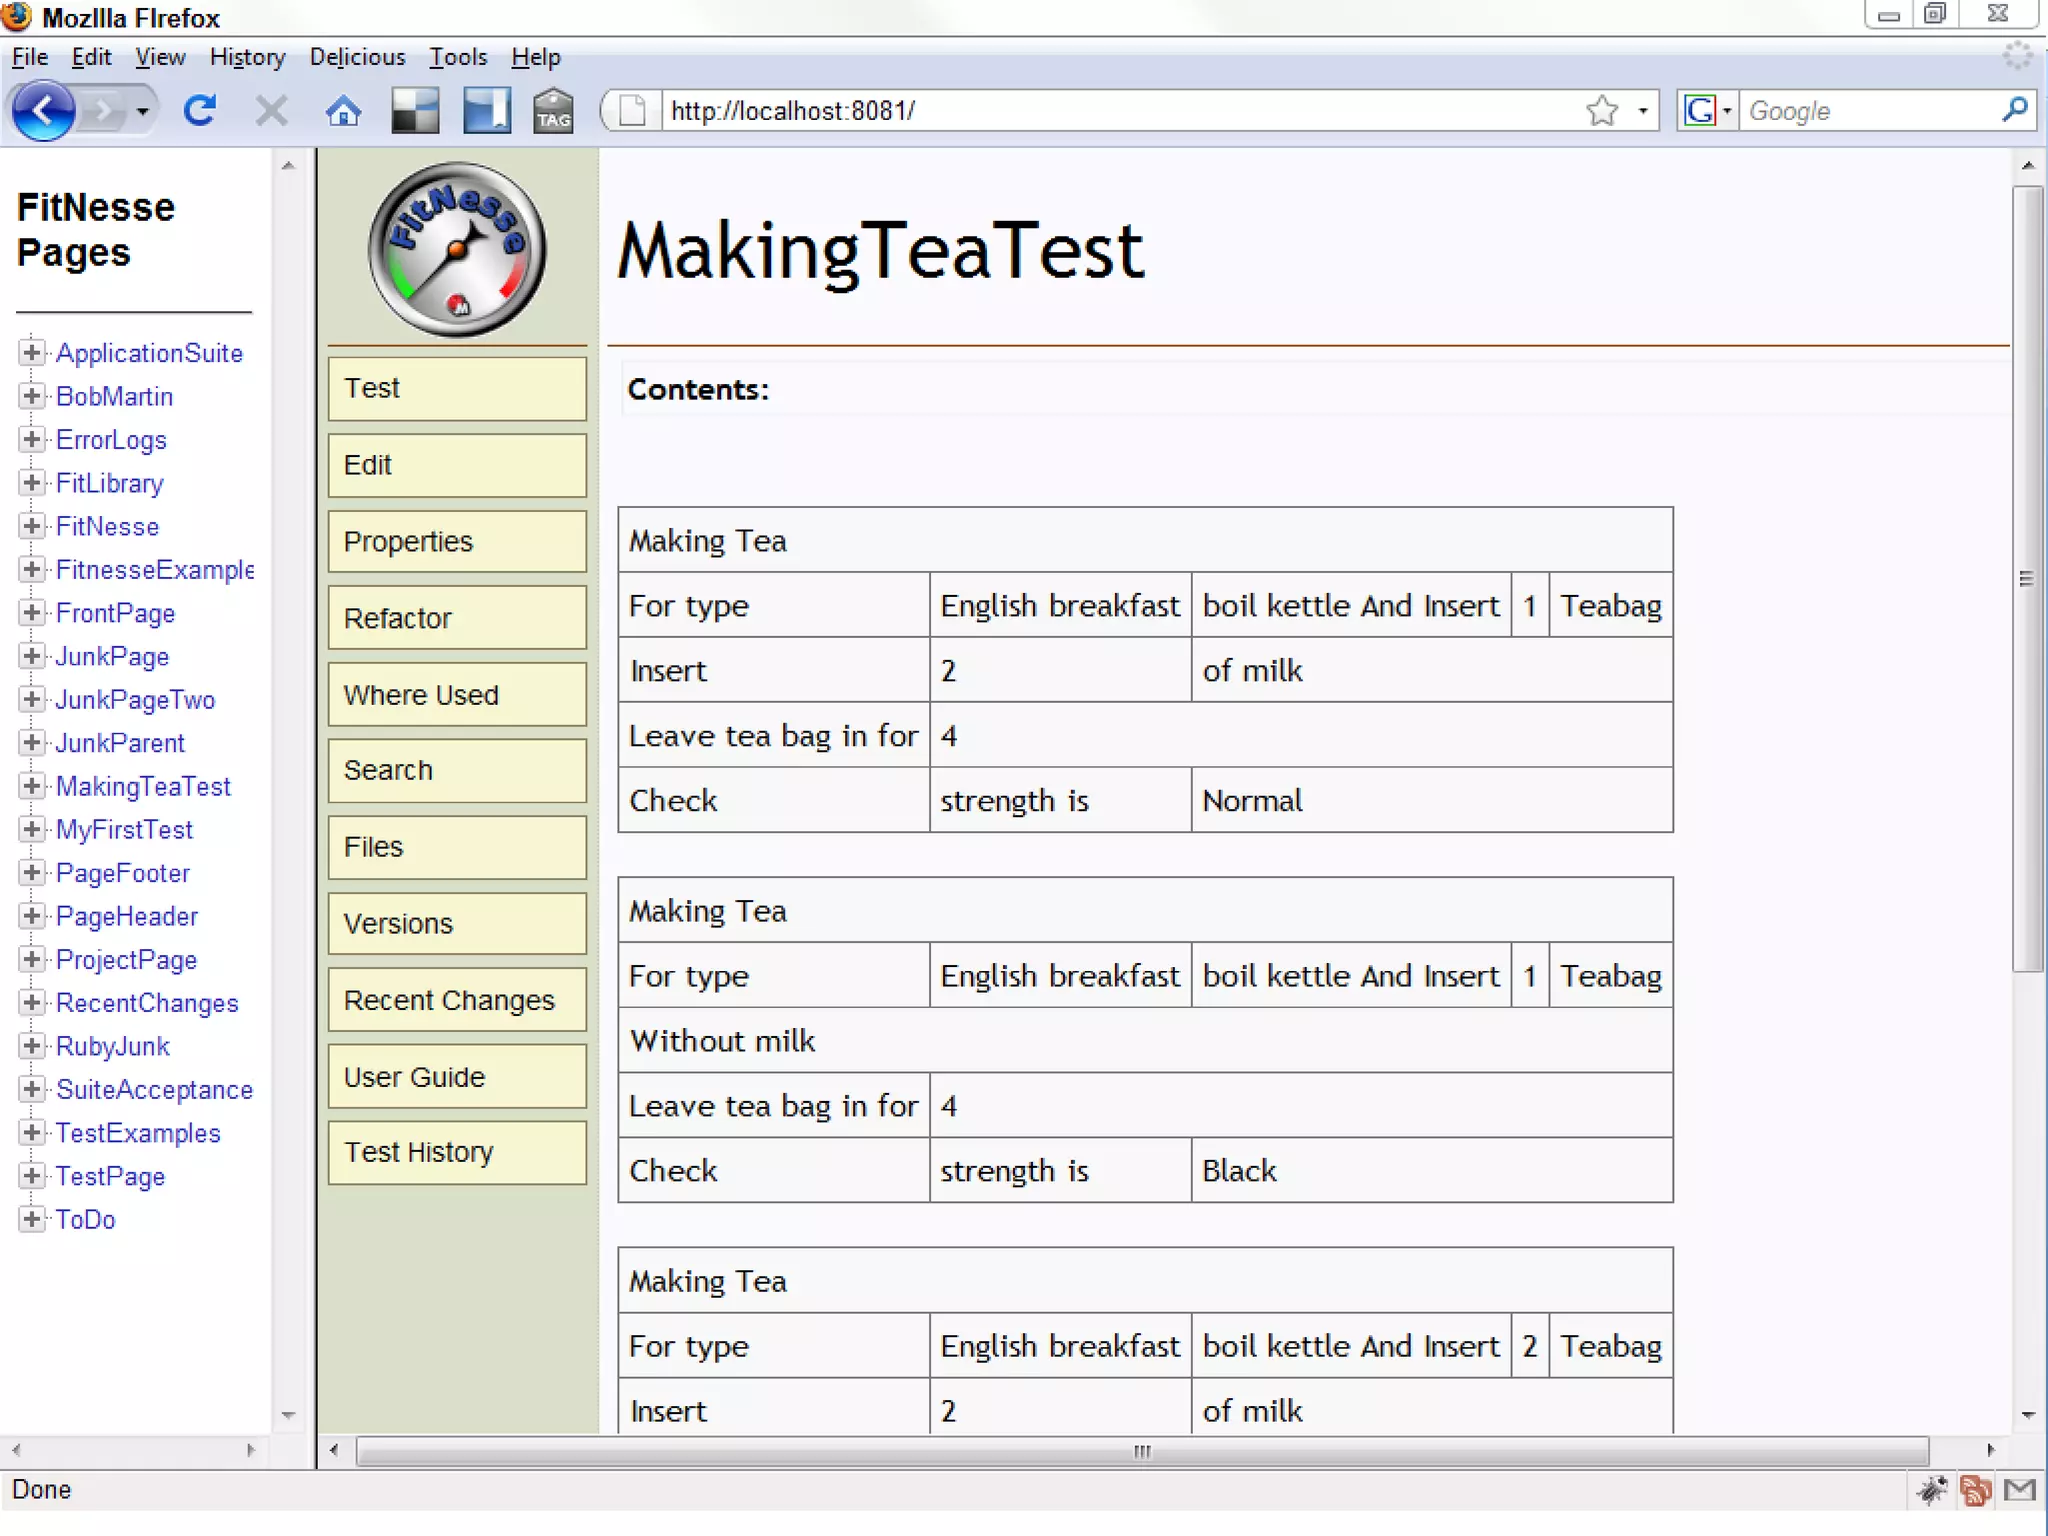Screen dimensions: 2048x1536
Task: Open the FrontPage link in the pages tree
Action: (115, 613)
